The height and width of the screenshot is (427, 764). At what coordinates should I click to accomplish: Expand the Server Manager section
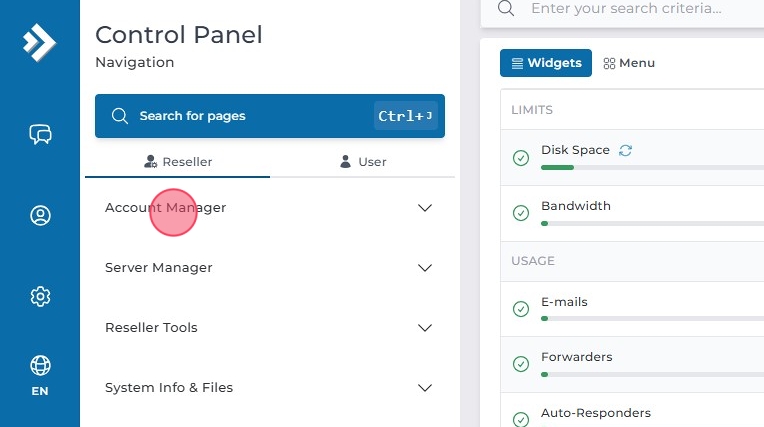pyautogui.click(x=269, y=268)
